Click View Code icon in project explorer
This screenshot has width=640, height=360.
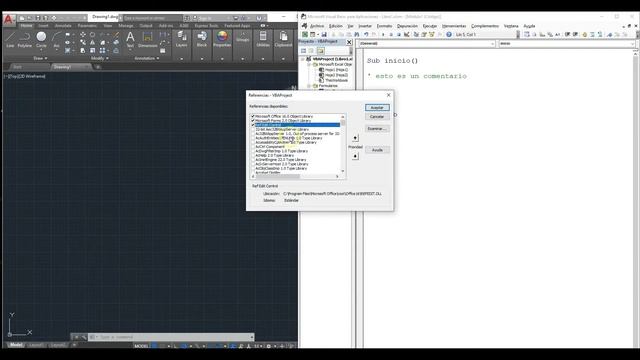coord(303,51)
